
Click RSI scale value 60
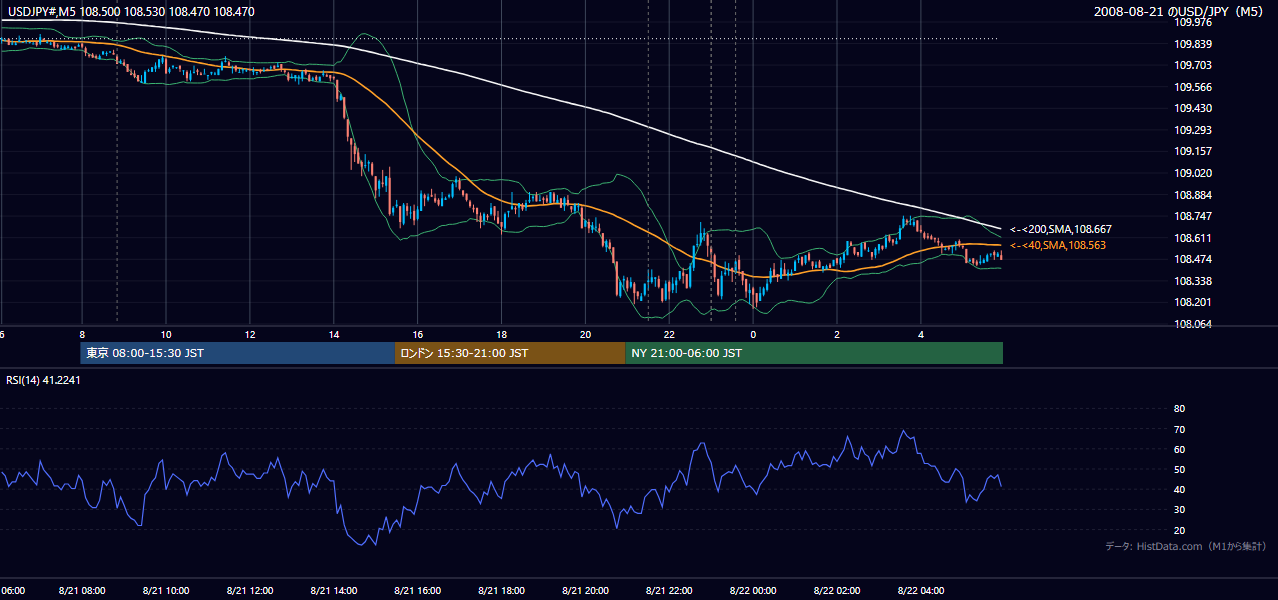click(1179, 449)
